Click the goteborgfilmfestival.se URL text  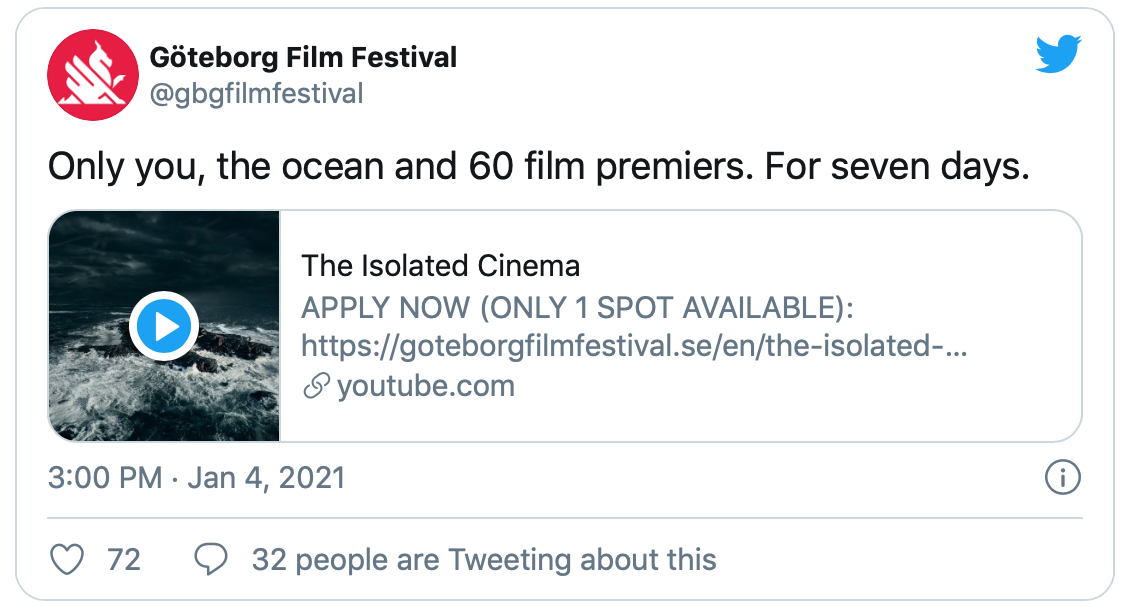[634, 346]
